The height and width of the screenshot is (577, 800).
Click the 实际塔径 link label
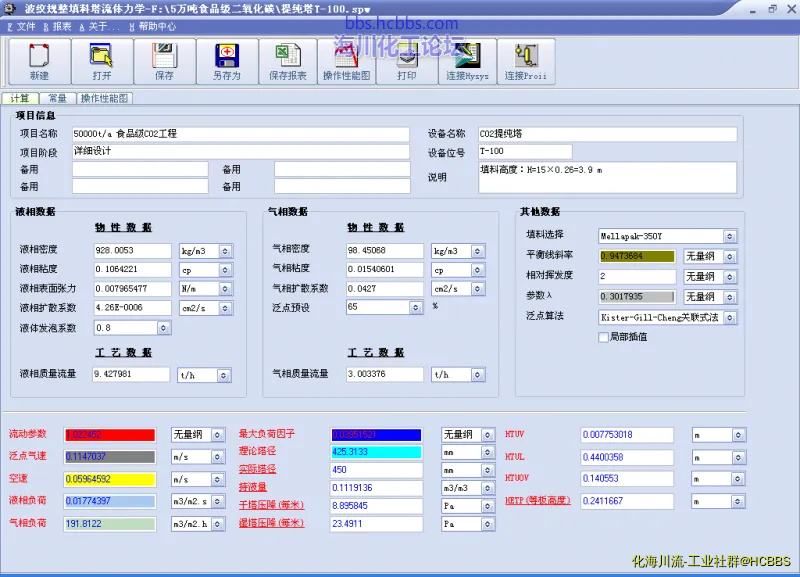point(256,470)
